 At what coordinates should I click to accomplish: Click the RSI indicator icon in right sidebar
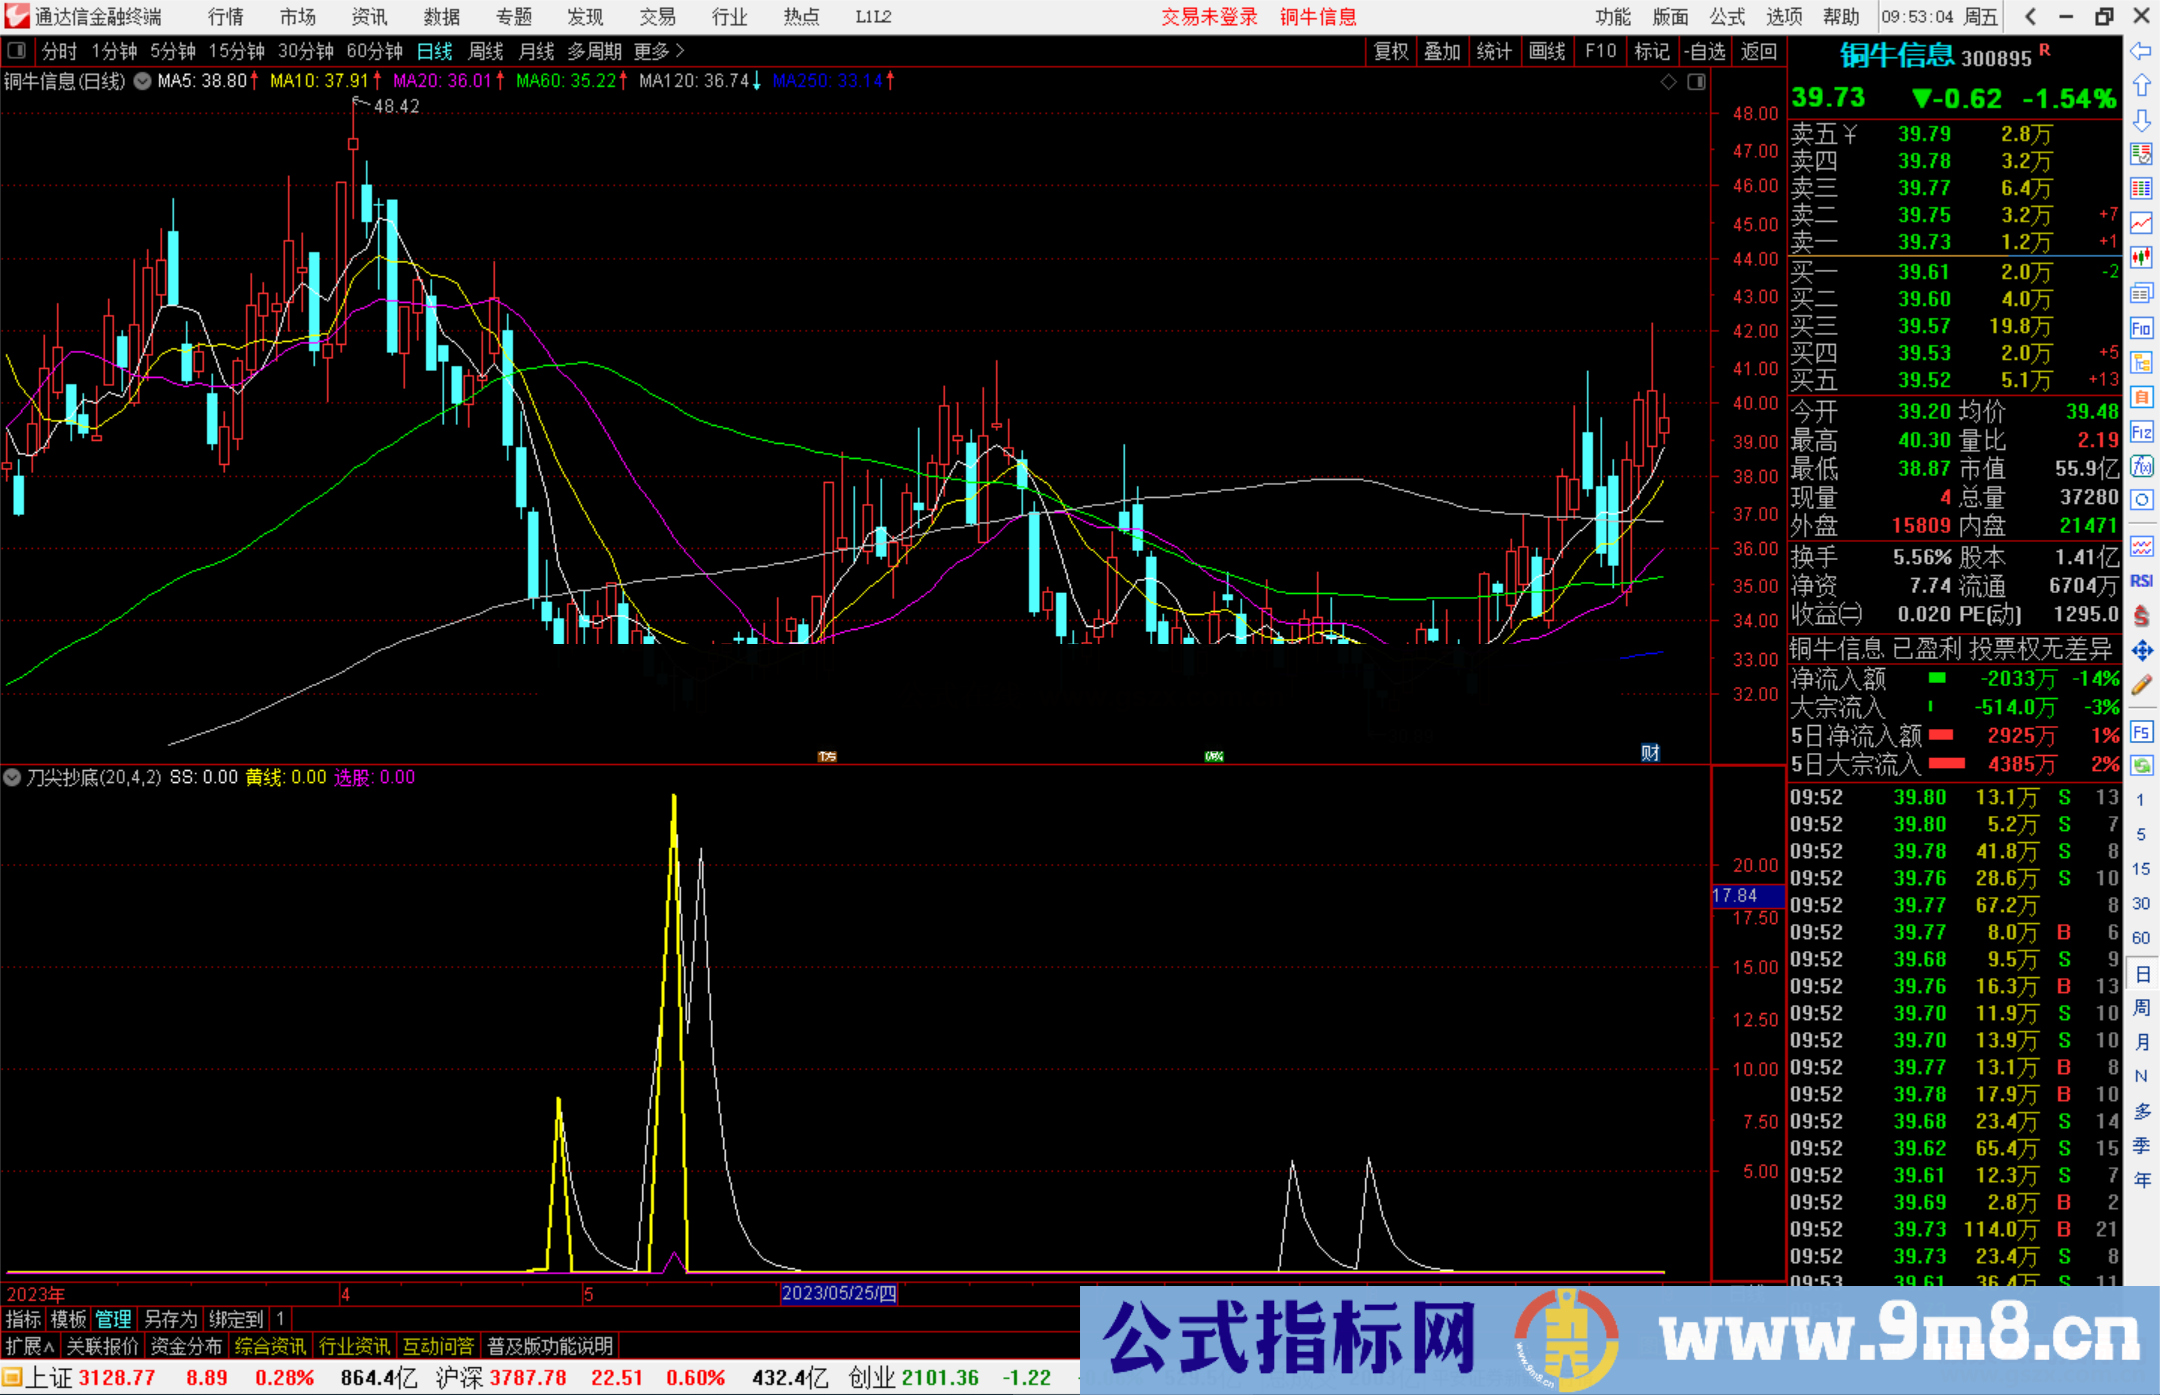point(2142,580)
